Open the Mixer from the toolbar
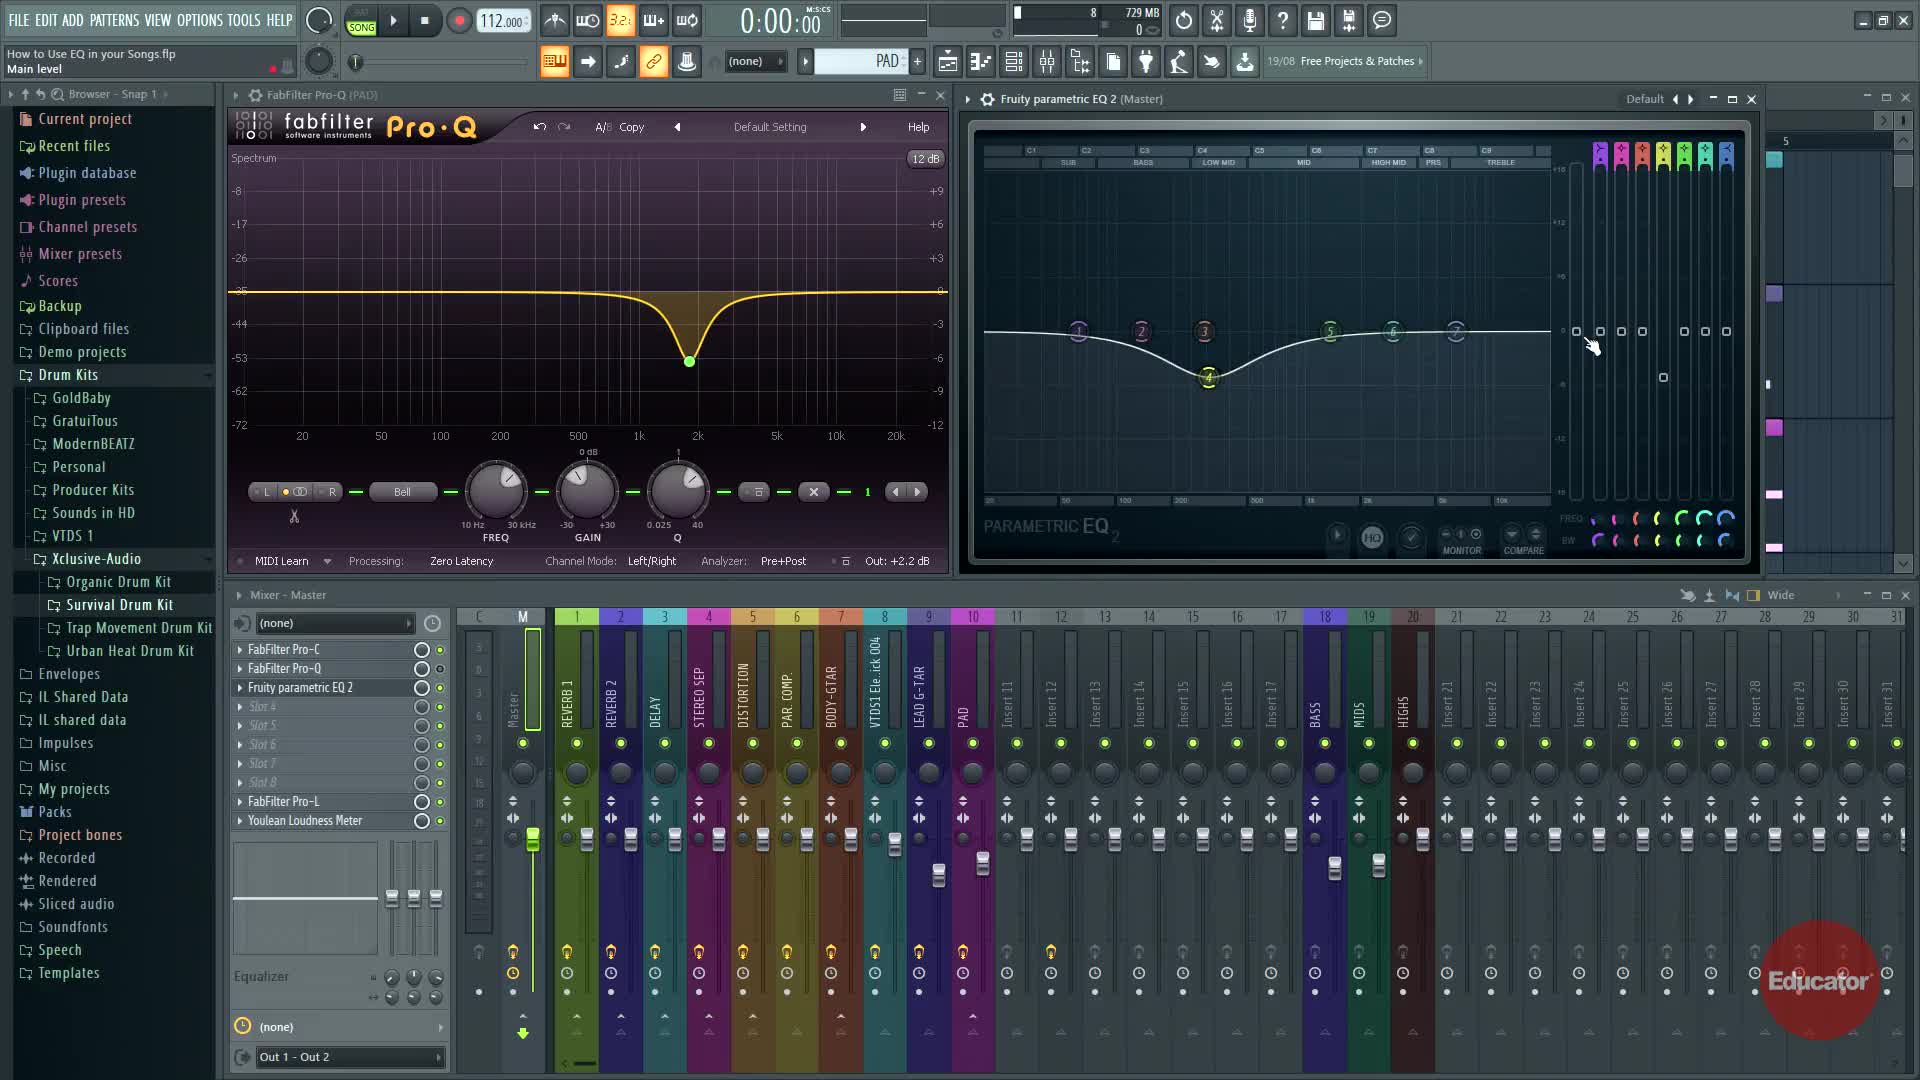This screenshot has width=1920, height=1080. point(1047,62)
